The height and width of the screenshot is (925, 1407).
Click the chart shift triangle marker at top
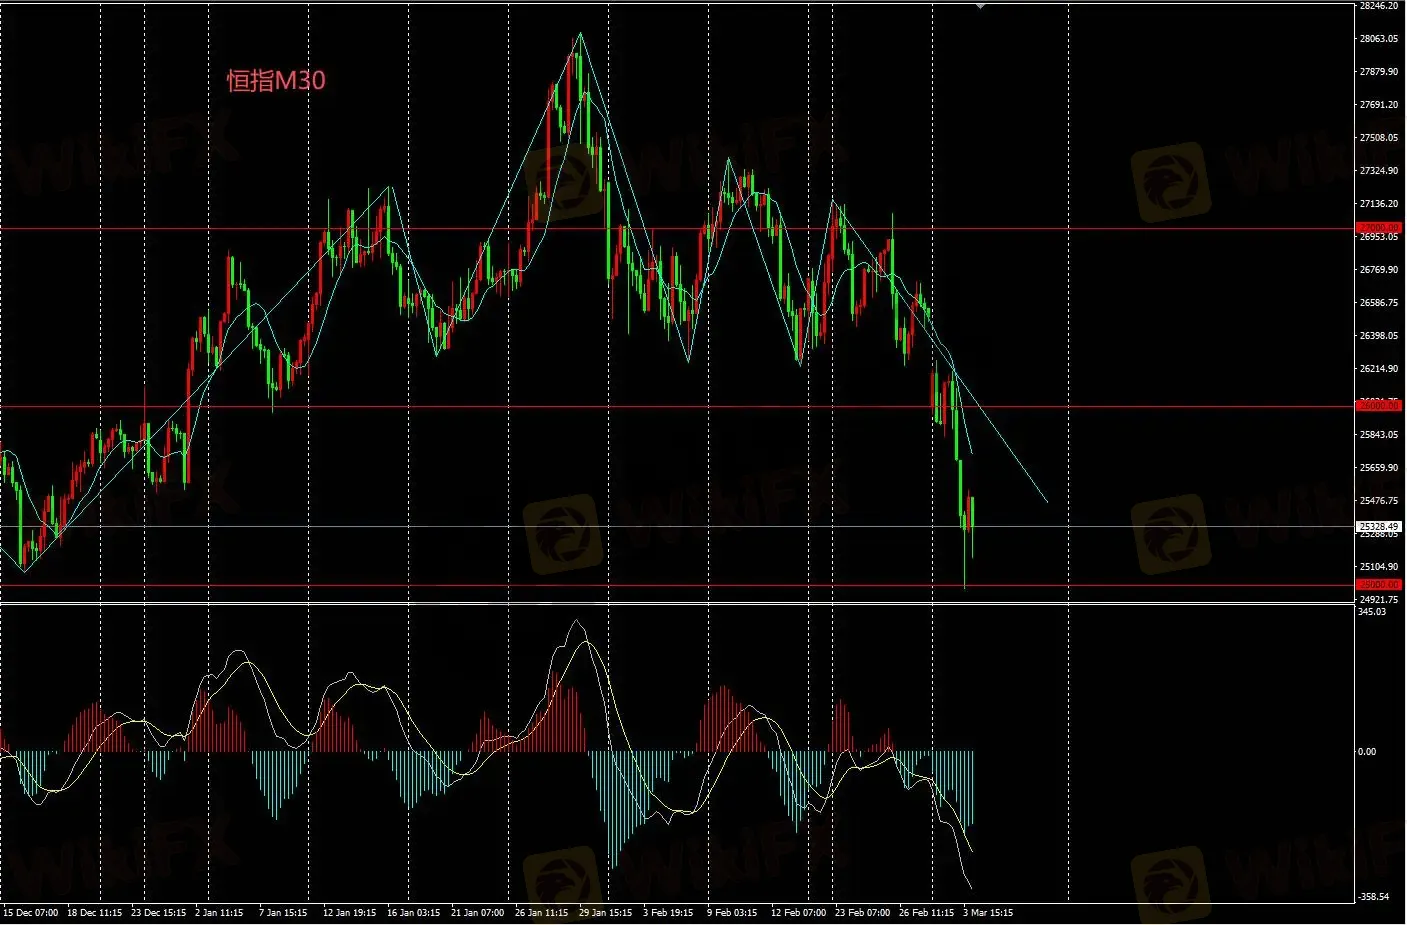point(980,5)
